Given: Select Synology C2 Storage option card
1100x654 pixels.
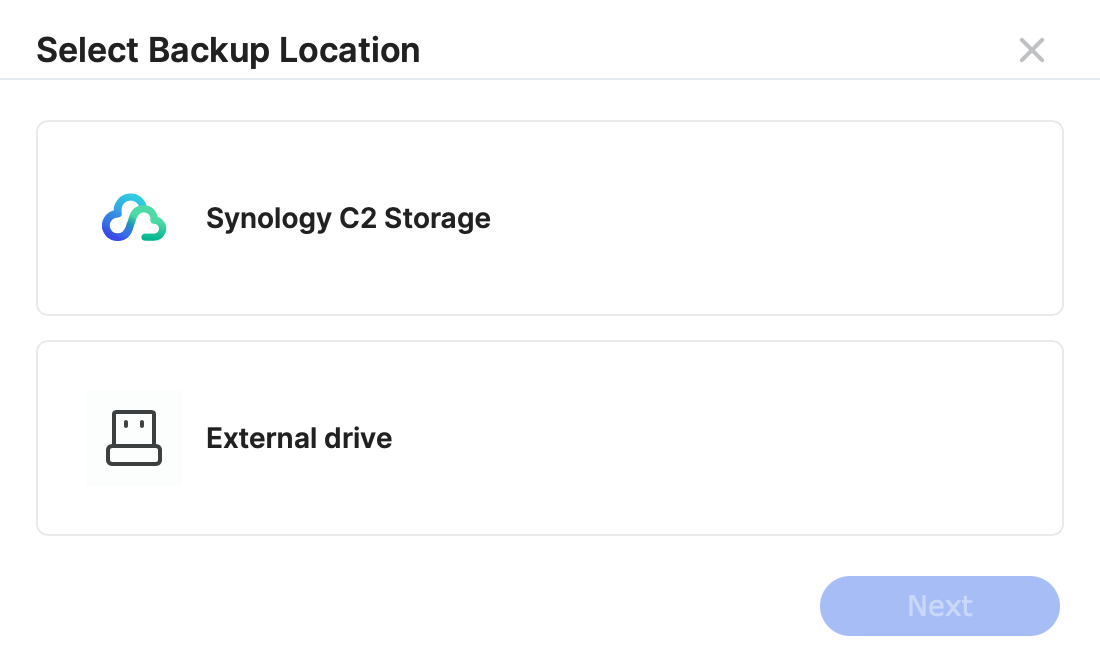Looking at the screenshot, I should [x=550, y=218].
